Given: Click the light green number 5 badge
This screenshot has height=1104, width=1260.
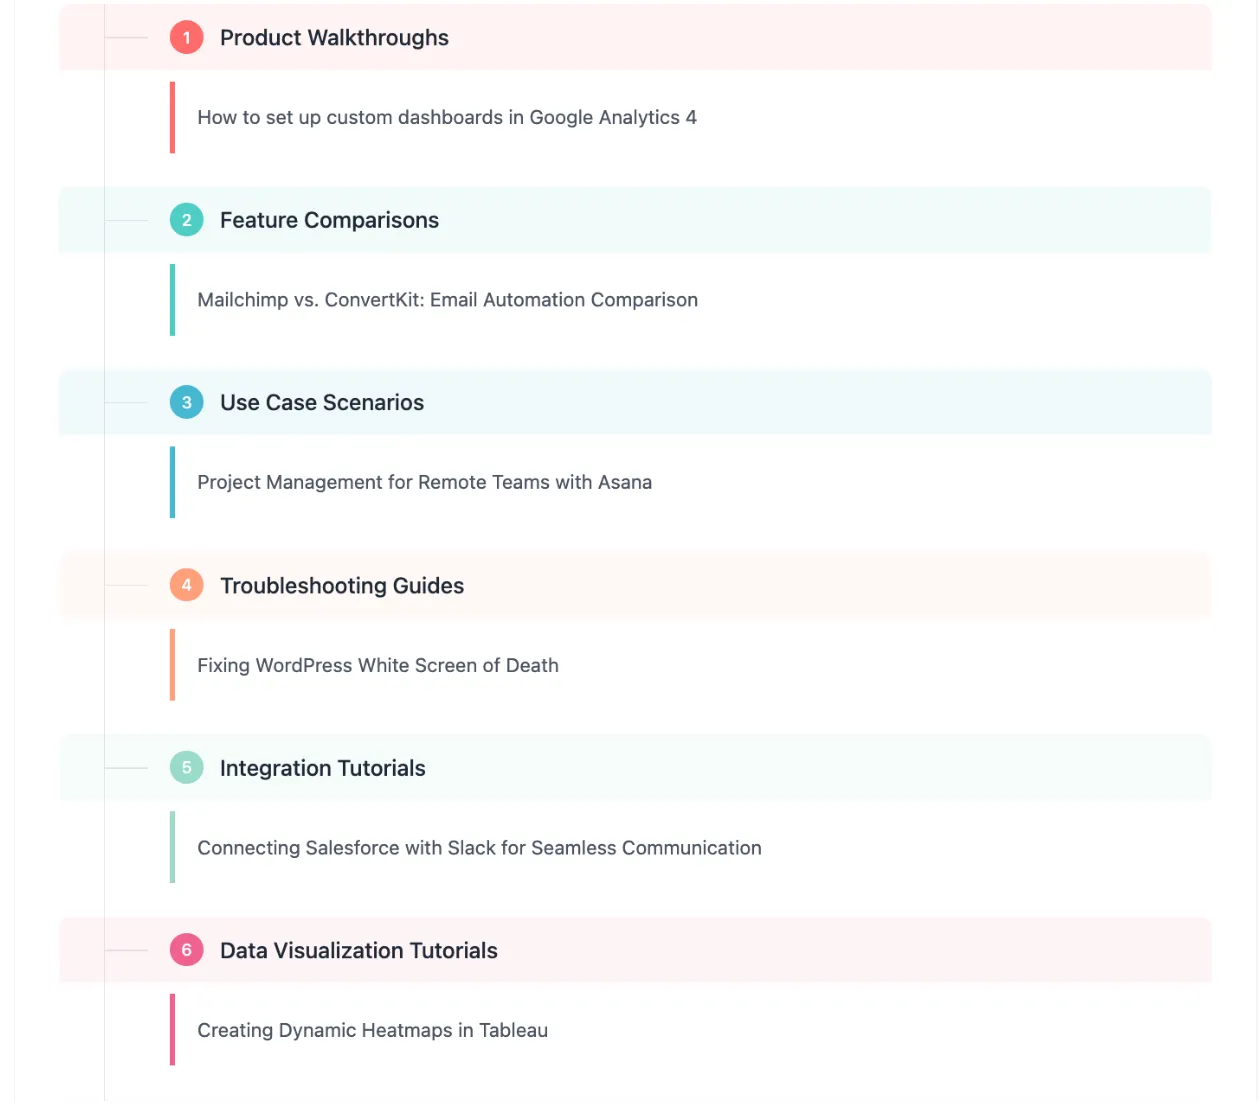Looking at the screenshot, I should pyautogui.click(x=186, y=768).
